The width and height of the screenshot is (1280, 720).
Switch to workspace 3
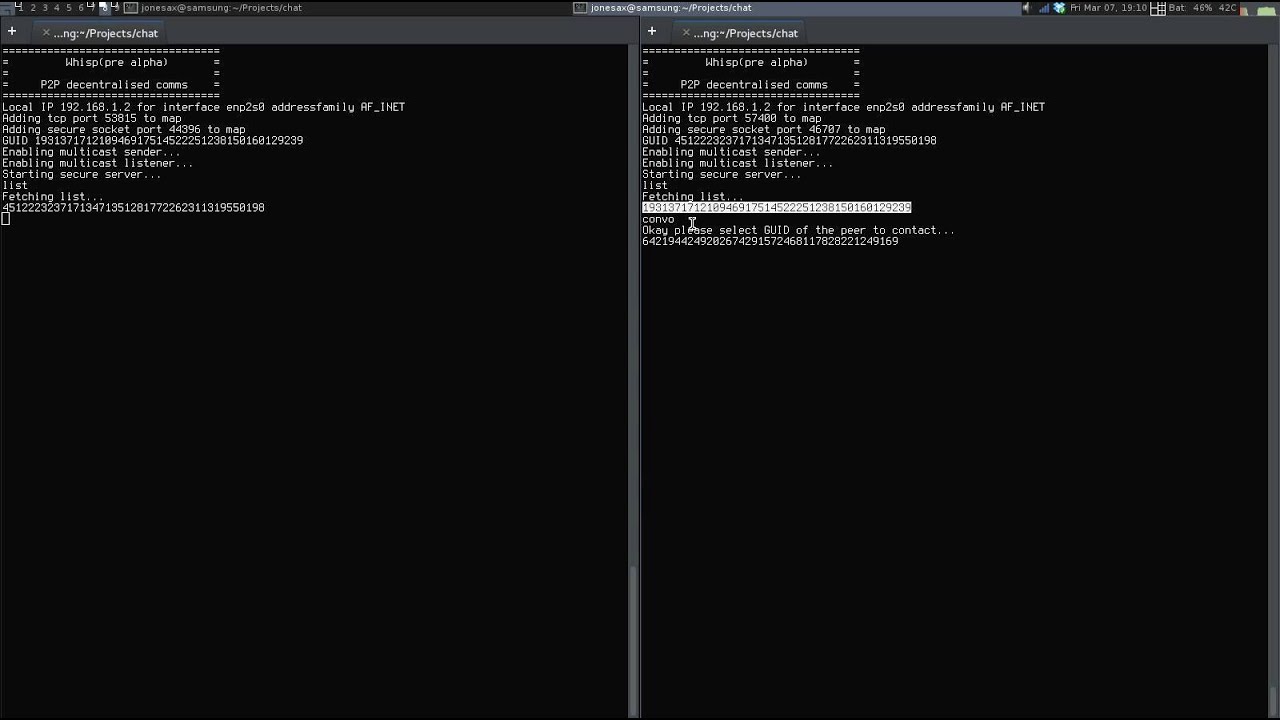pyautogui.click(x=45, y=8)
